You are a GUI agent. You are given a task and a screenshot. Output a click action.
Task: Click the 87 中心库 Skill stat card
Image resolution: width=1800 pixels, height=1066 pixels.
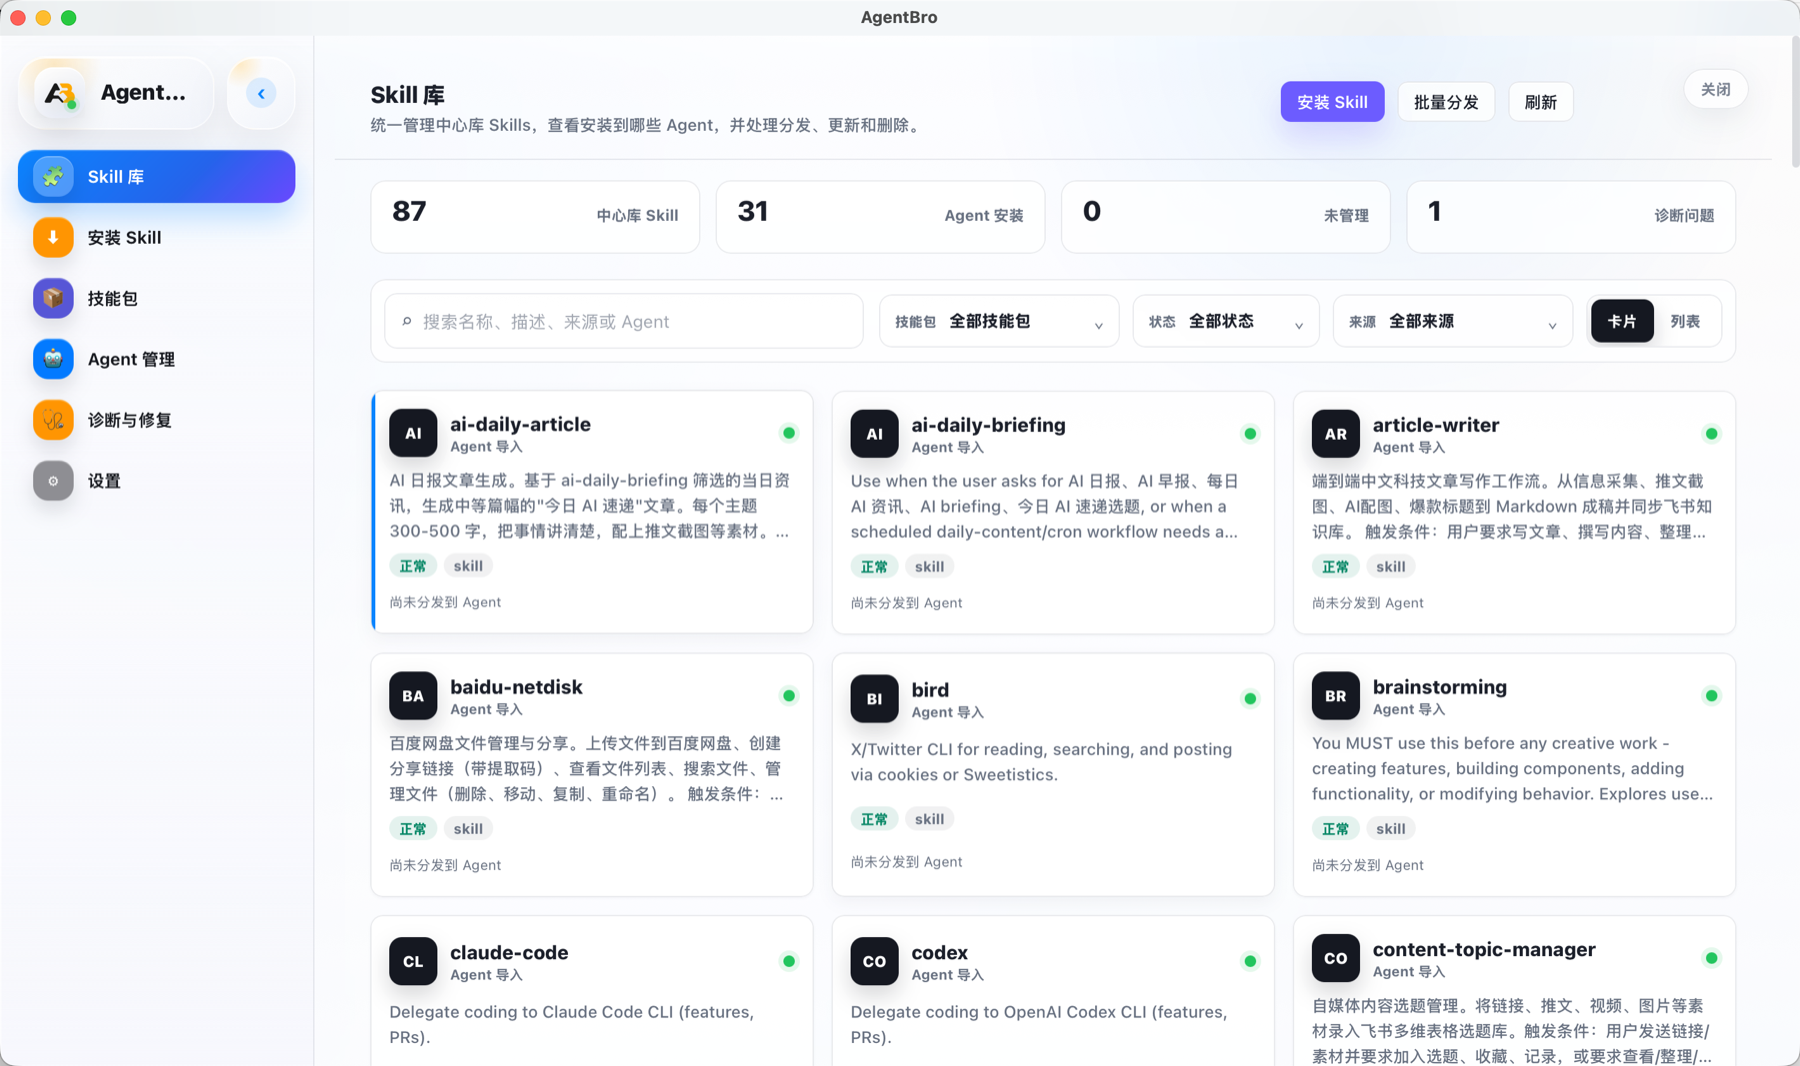[x=535, y=217]
